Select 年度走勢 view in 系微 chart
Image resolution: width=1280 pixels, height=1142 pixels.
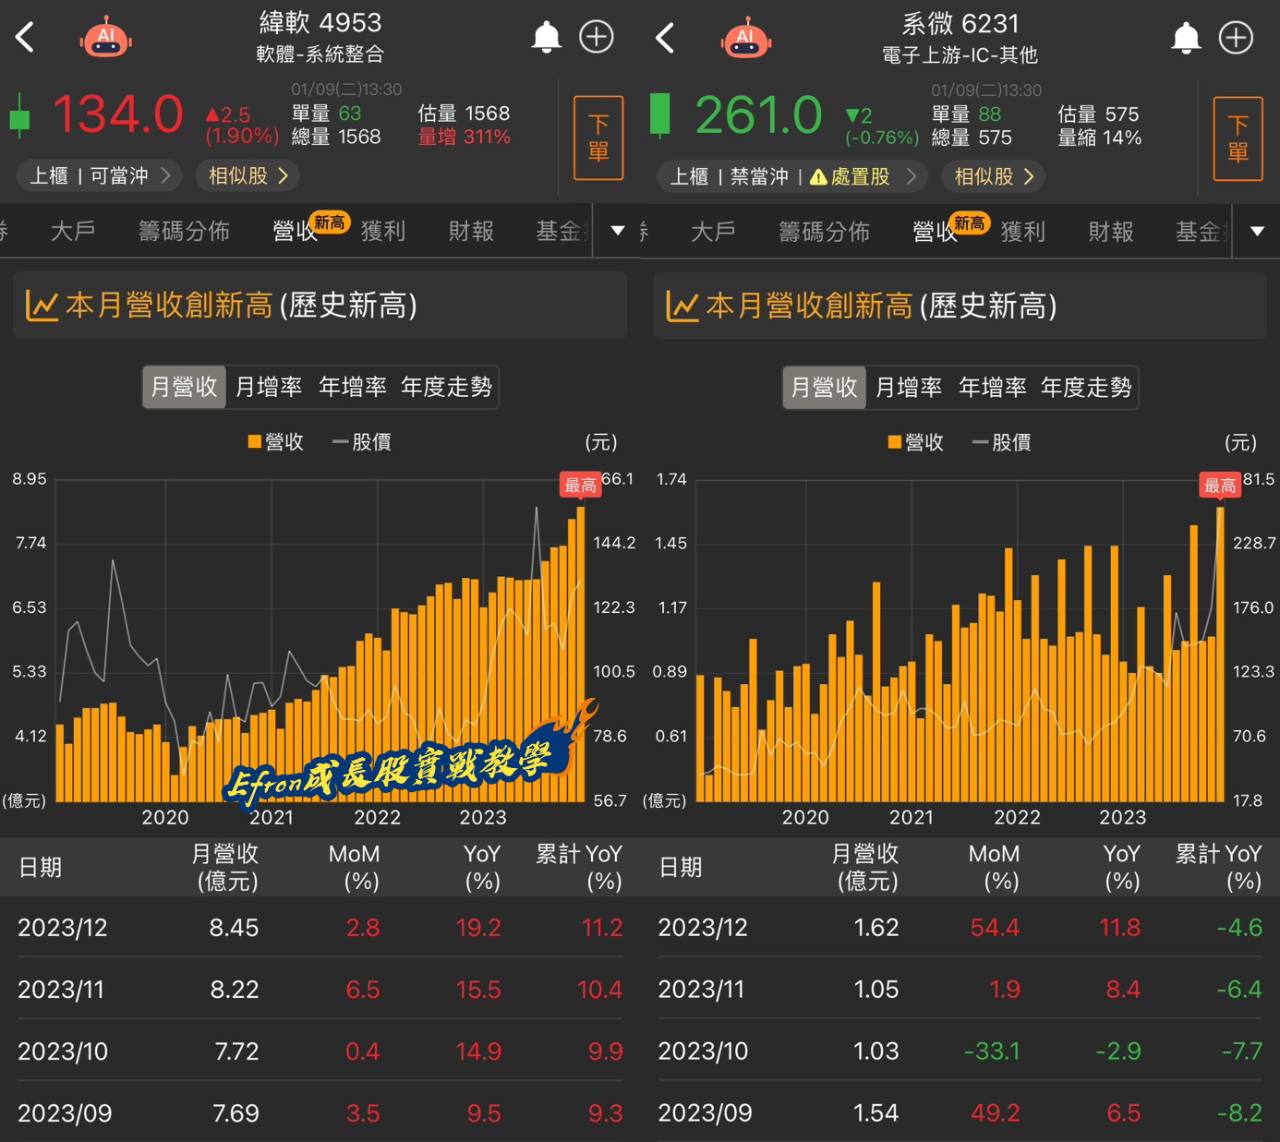(1086, 387)
